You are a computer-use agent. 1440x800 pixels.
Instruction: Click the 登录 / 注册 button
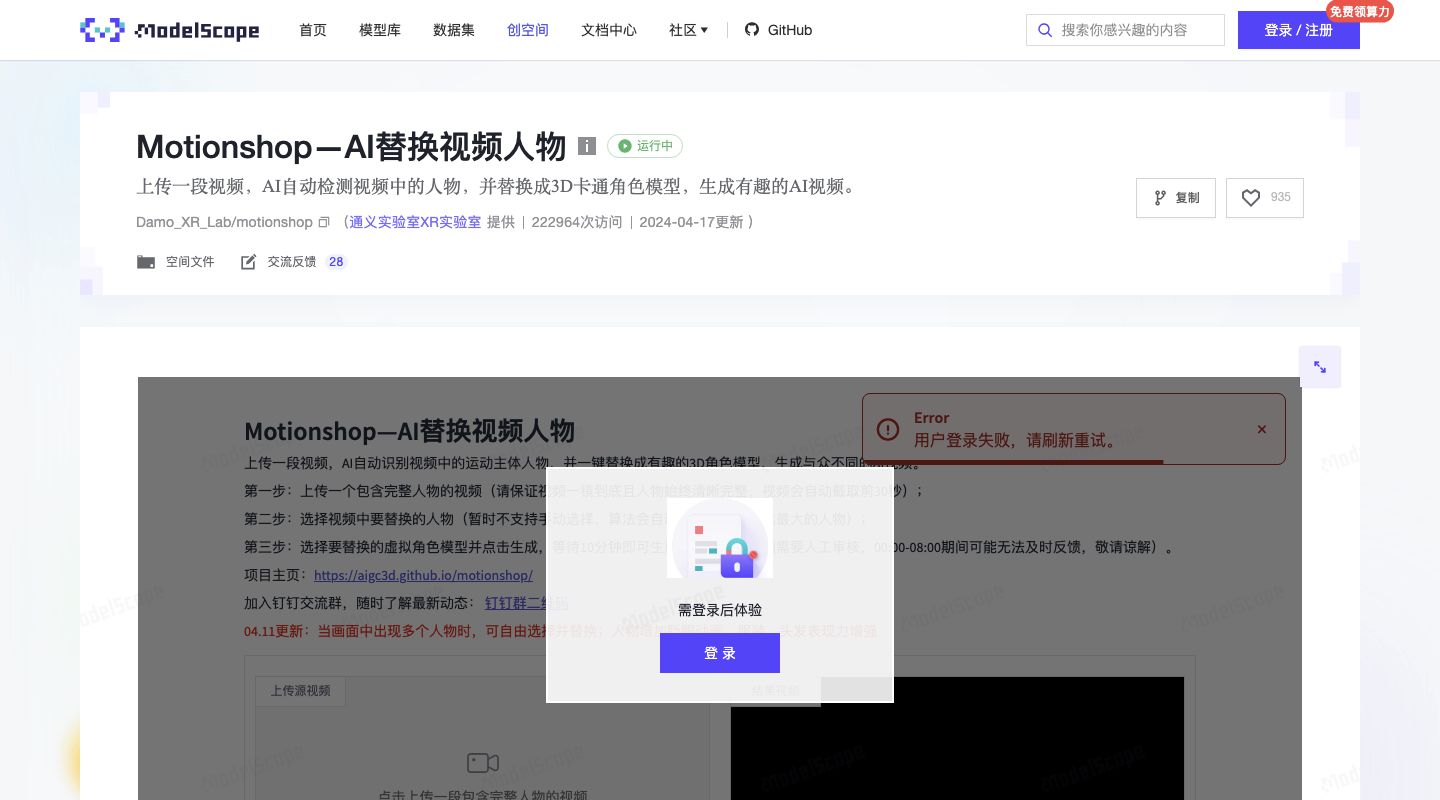click(1298, 30)
